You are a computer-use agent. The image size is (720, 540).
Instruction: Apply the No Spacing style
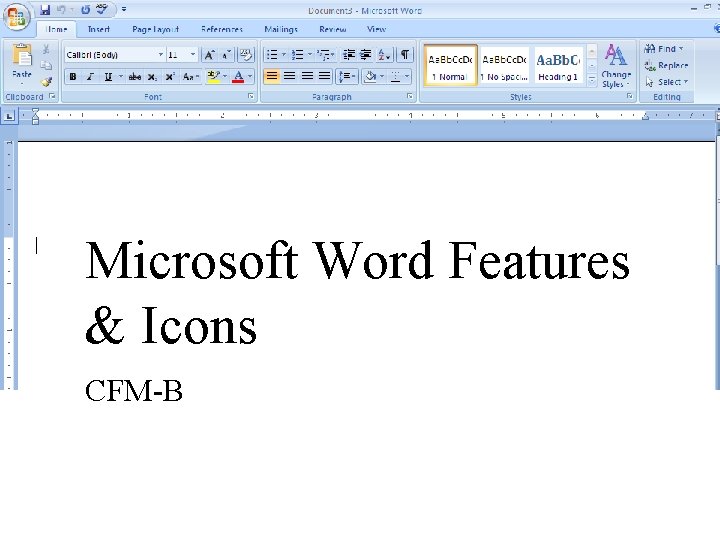coord(504,65)
